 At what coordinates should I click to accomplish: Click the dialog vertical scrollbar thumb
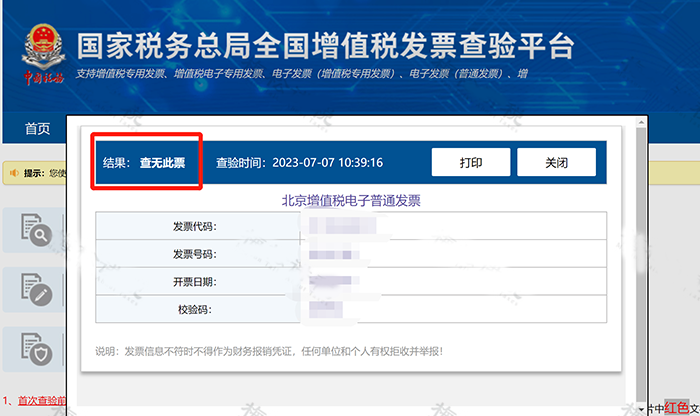[641, 263]
